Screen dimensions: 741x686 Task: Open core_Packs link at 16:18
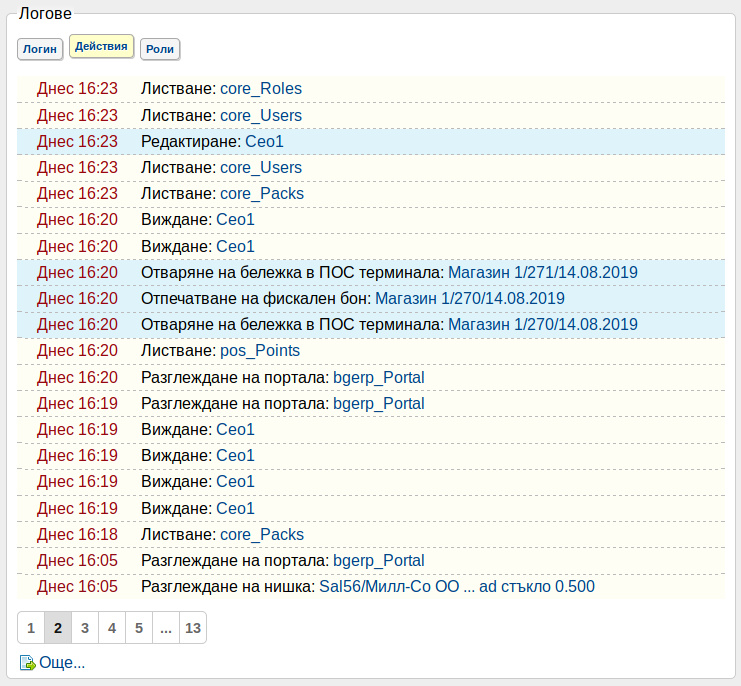coord(262,534)
